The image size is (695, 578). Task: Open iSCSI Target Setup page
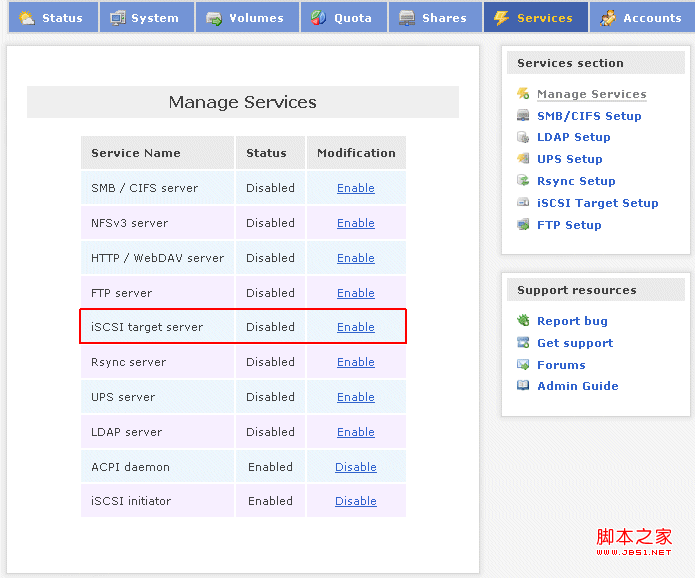(598, 203)
